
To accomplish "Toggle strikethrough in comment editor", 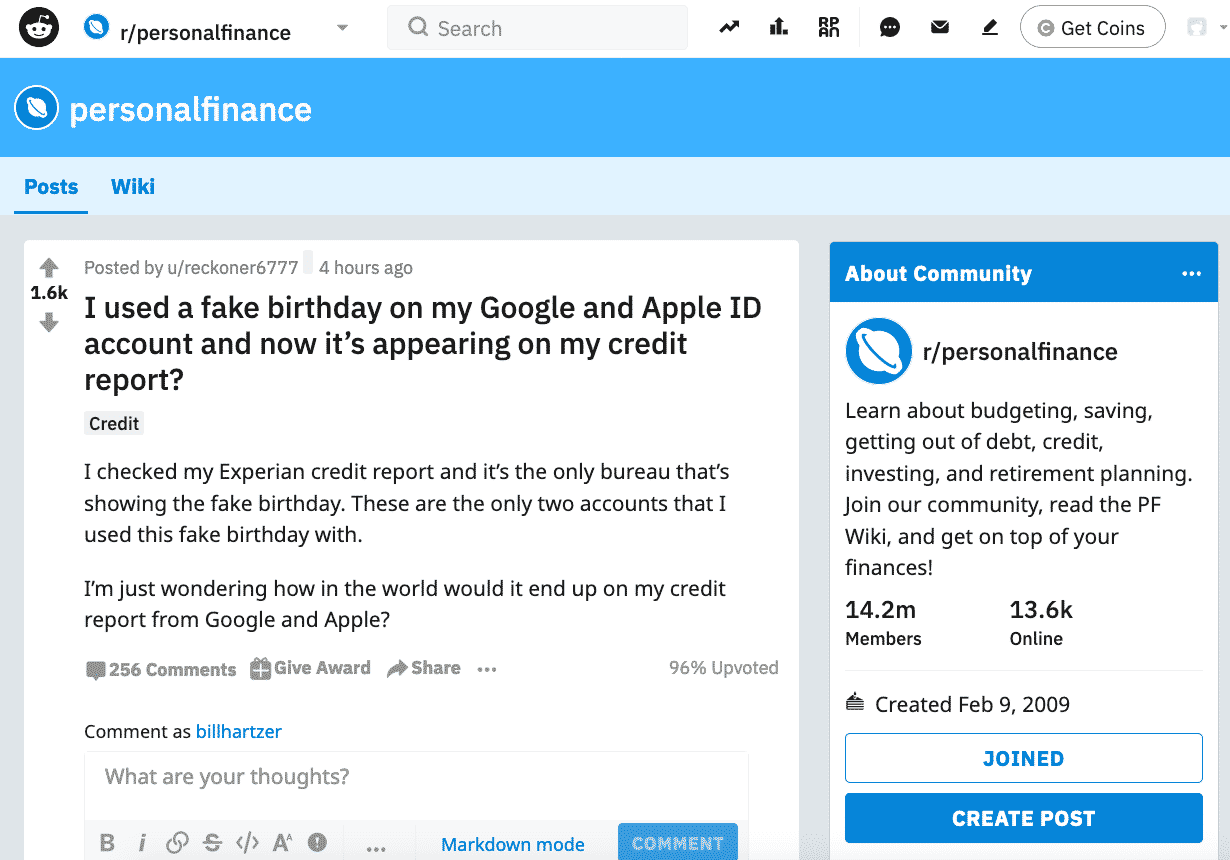I will click(x=212, y=843).
